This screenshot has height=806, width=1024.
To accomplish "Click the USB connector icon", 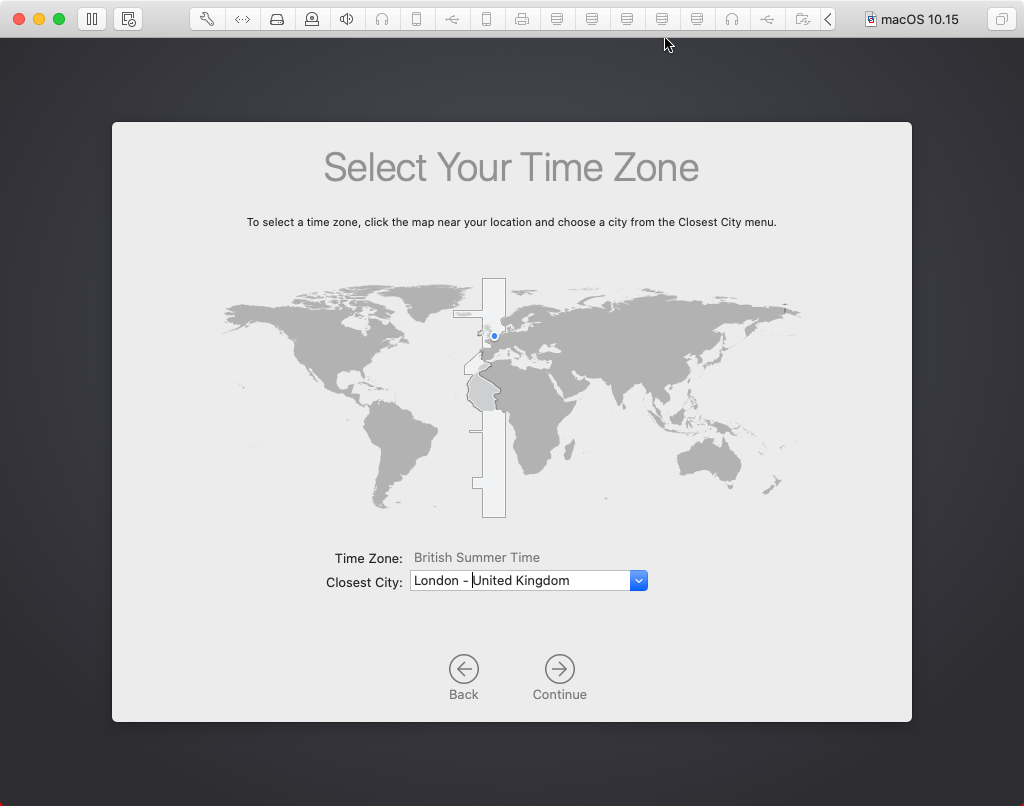I will [452, 18].
